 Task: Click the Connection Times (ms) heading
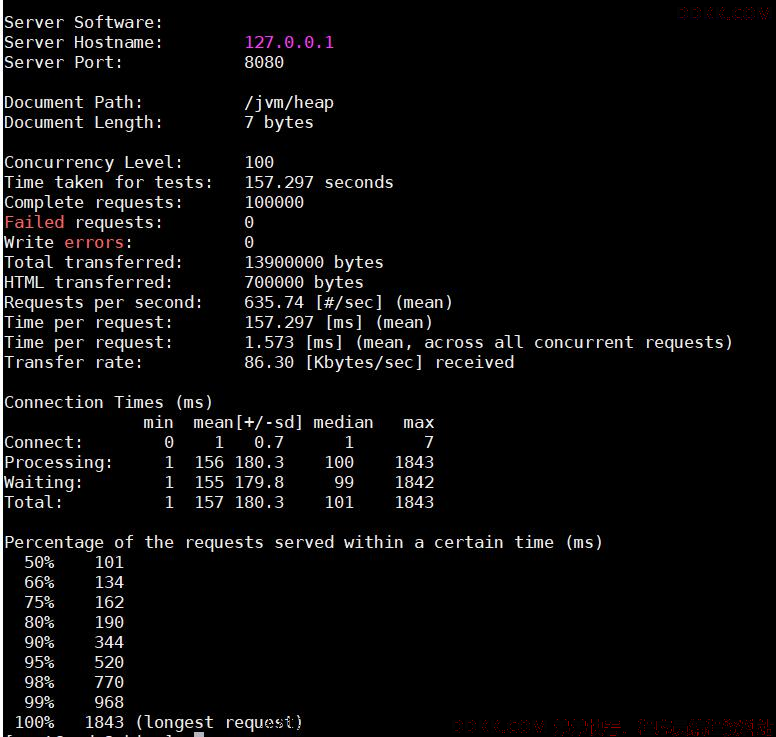pyautogui.click(x=108, y=402)
